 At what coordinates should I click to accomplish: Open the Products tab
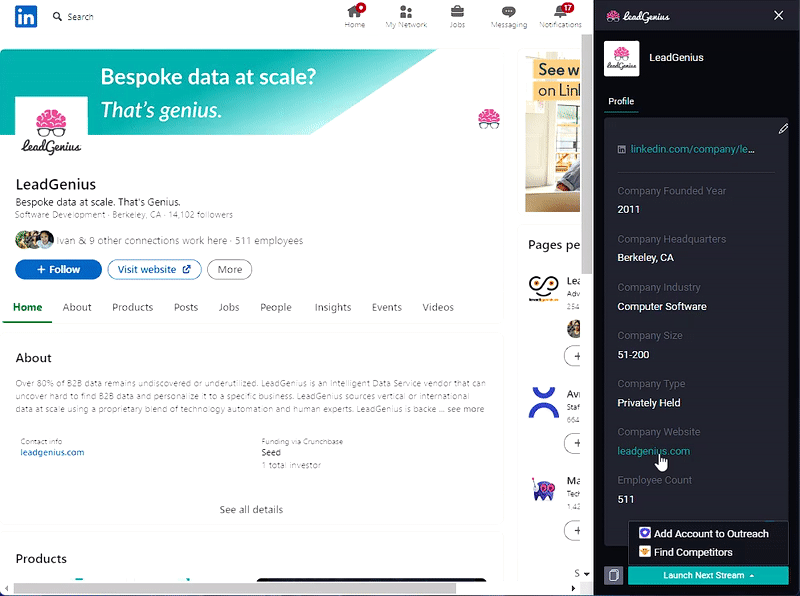coord(133,307)
